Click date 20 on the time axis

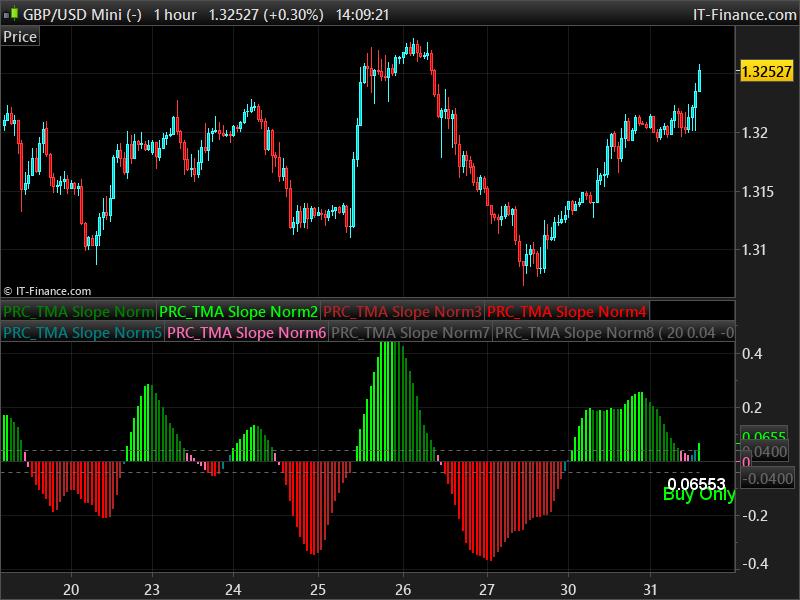click(x=71, y=589)
